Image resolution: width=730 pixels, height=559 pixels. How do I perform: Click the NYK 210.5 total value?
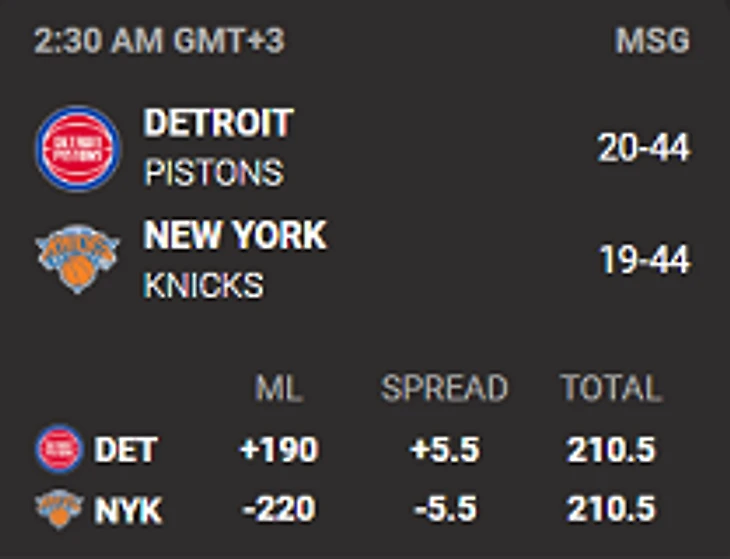[611, 509]
